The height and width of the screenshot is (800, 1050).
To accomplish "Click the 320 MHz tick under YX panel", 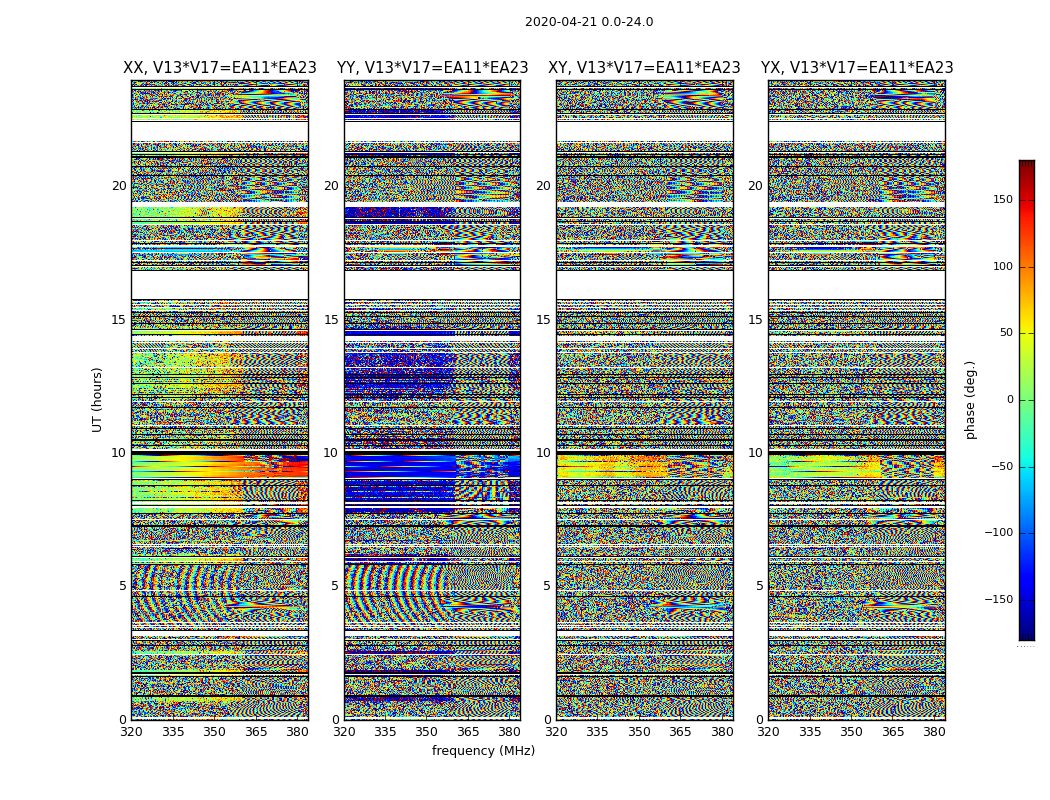I will tap(769, 732).
